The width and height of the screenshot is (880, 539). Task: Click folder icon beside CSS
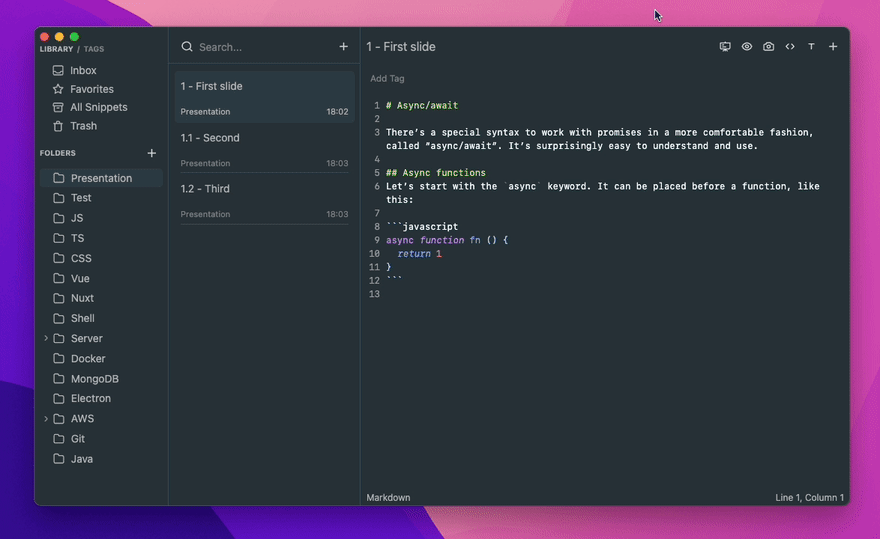coord(58,258)
